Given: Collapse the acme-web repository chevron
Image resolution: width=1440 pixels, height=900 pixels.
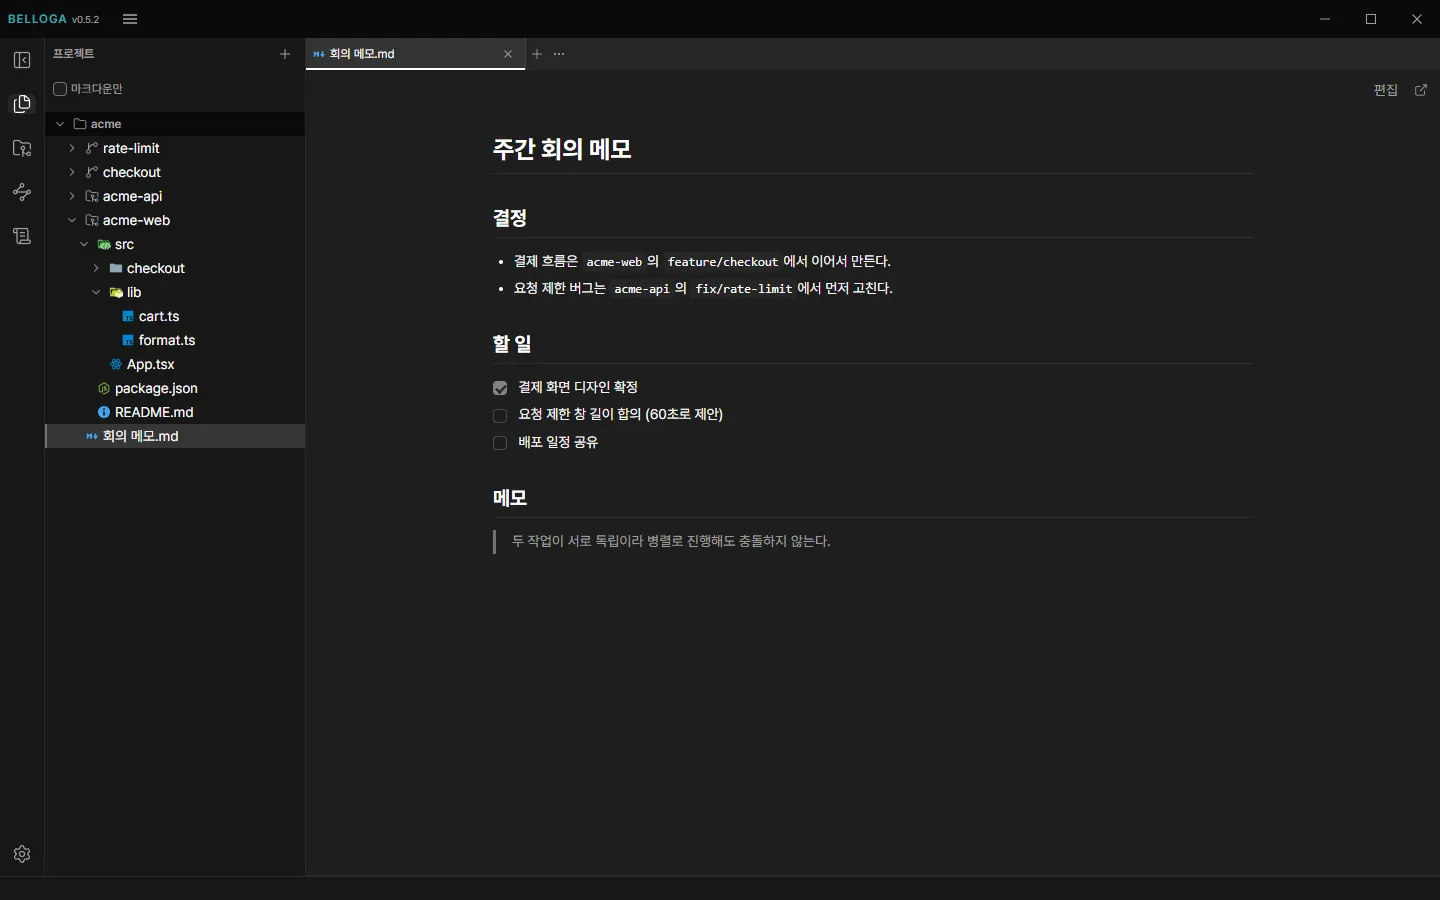Looking at the screenshot, I should point(72,220).
